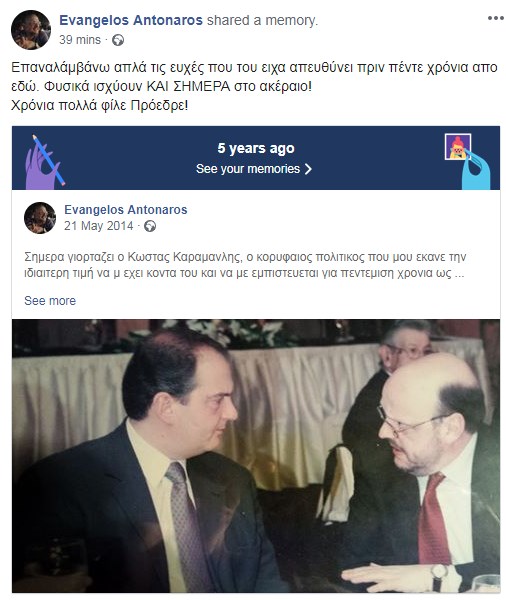Click the Greek birthday wishes caption text
Screen dimensions: 506x600
pyautogui.click(x=254, y=86)
